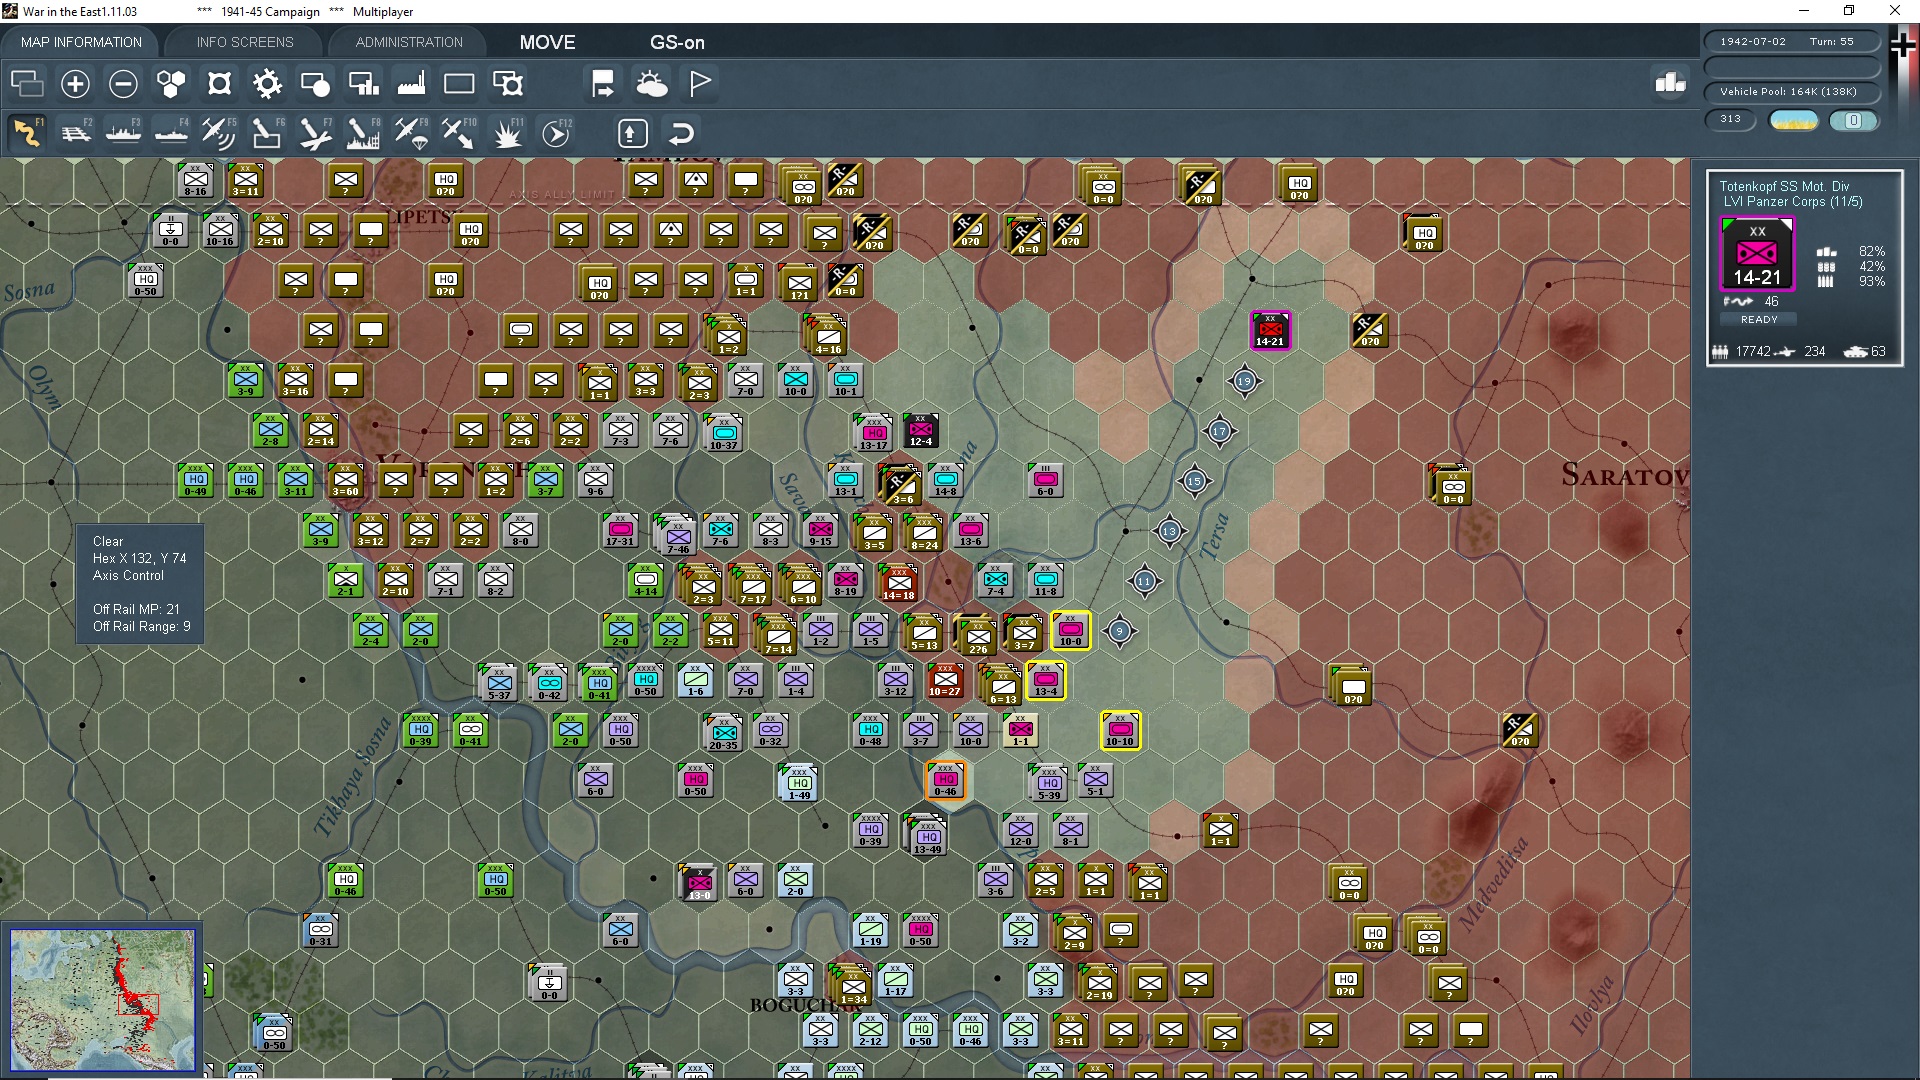Click the rail marker numbered 13
The height and width of the screenshot is (1080, 1920).
(1169, 531)
